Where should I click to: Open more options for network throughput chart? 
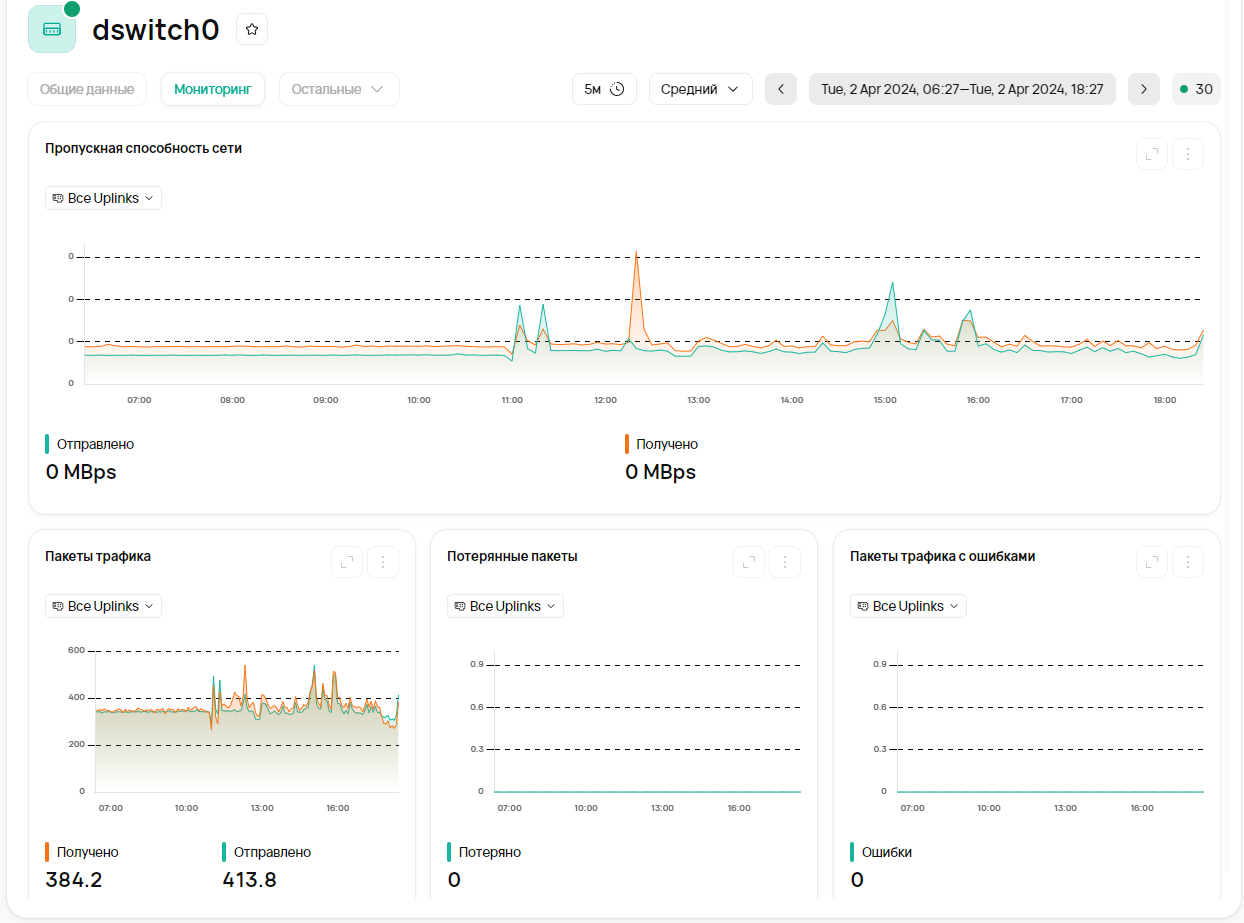[1188, 154]
